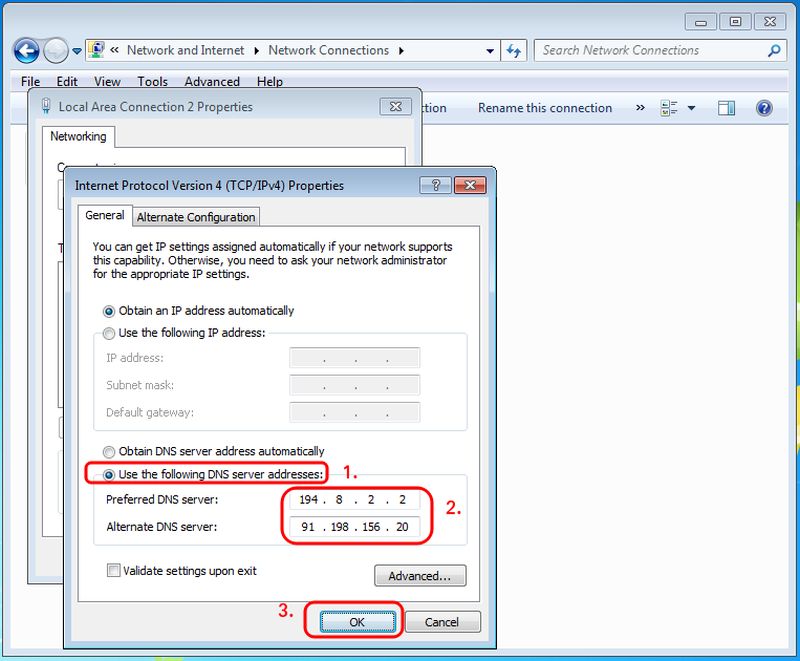Enable Validate settings upon exit checkbox
The height and width of the screenshot is (661, 800).
(x=114, y=571)
